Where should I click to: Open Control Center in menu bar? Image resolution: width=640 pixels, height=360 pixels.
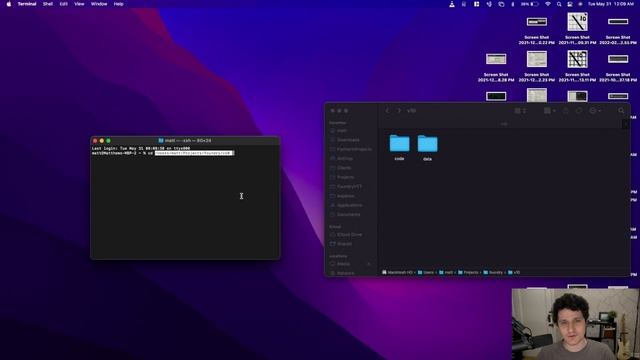(570, 4)
